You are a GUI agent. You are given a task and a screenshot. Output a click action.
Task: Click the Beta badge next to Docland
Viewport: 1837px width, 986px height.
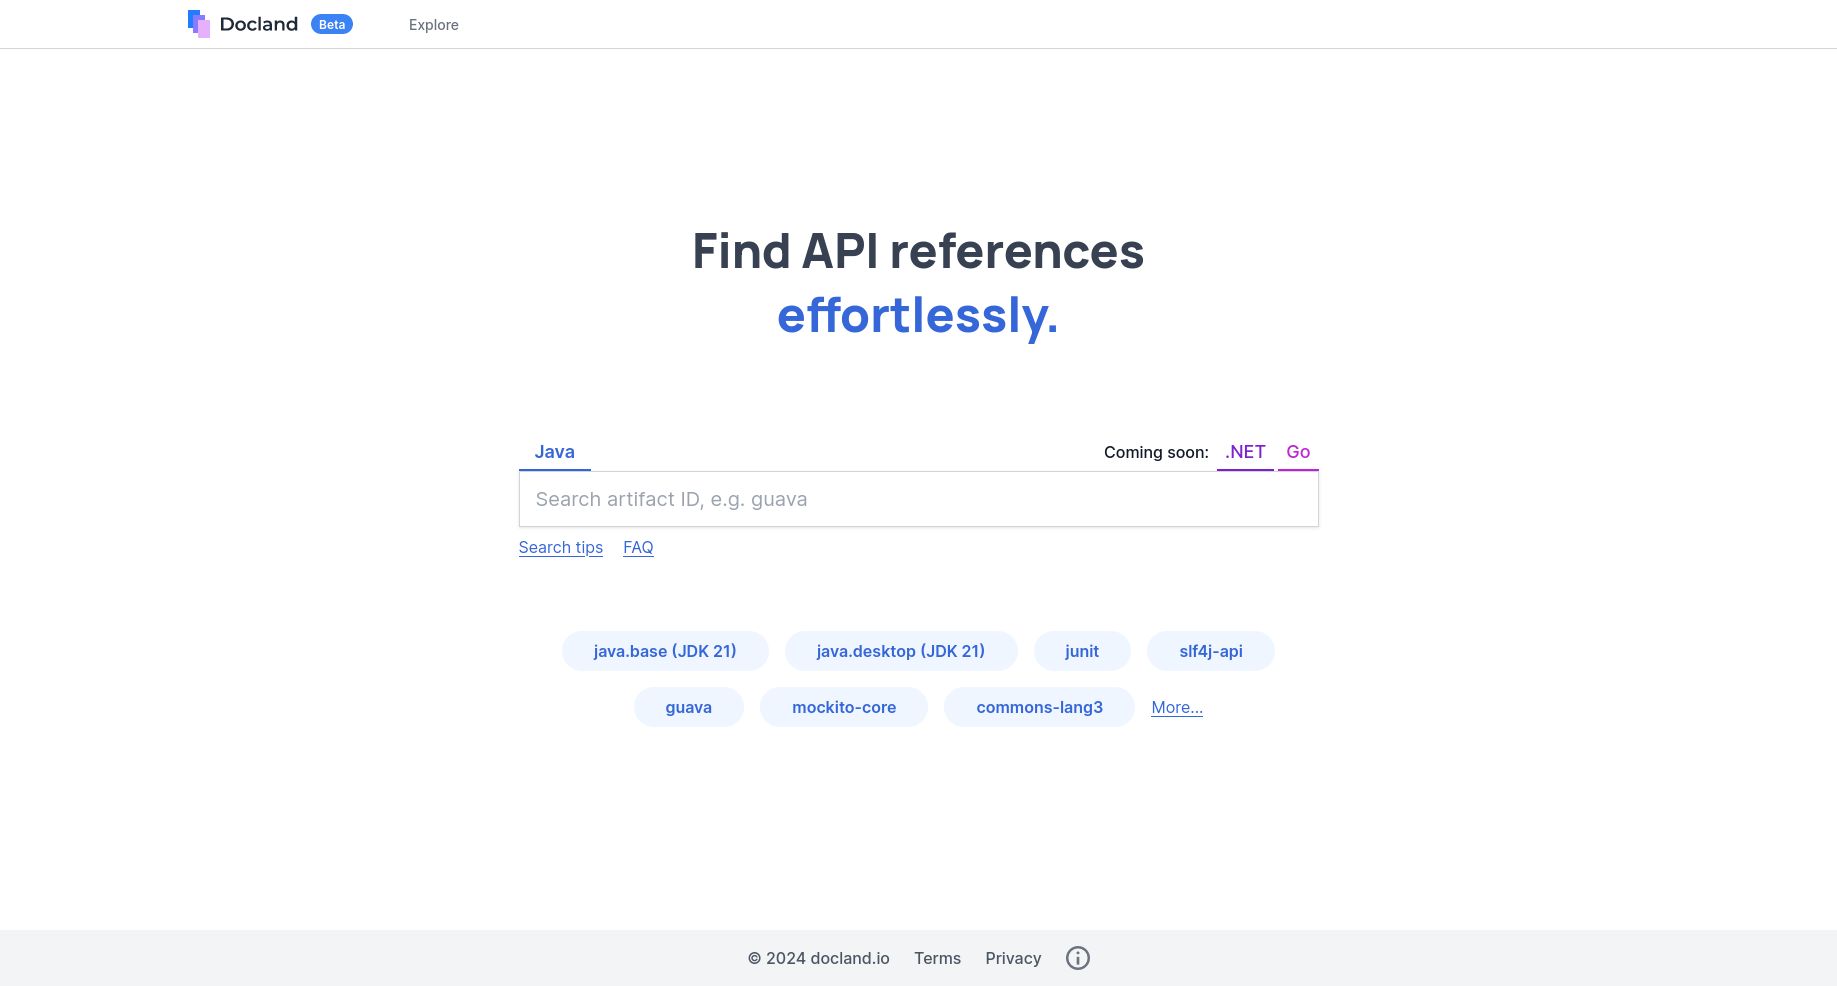coord(331,24)
